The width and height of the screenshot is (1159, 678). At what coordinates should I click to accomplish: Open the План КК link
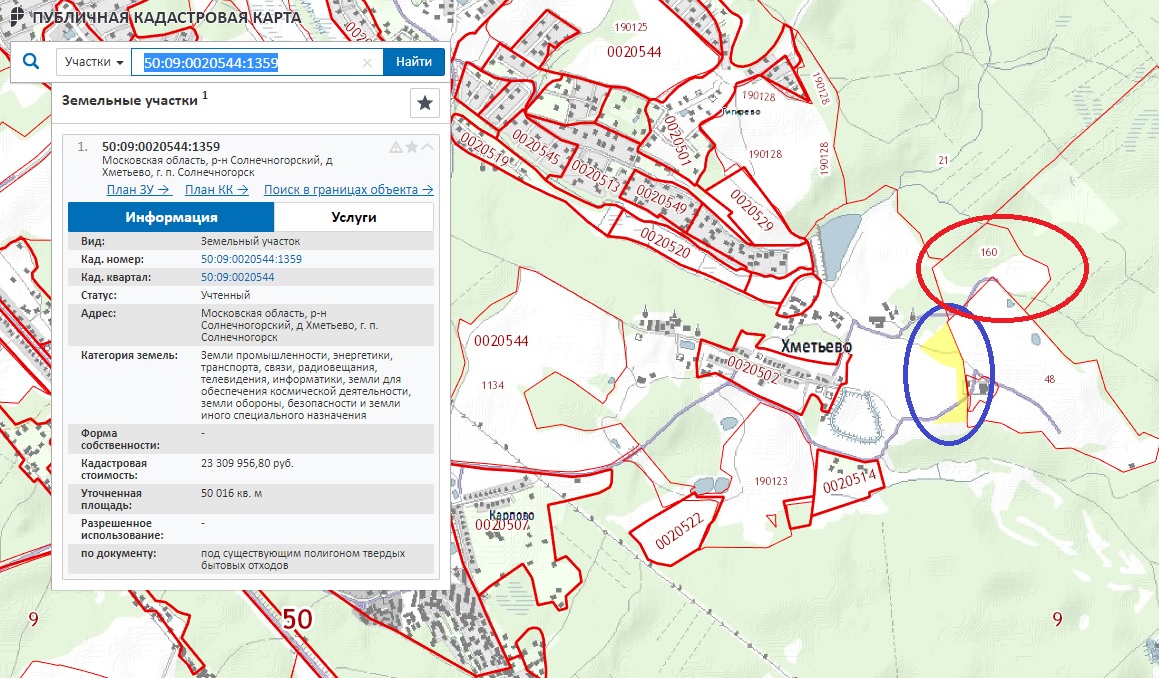tap(218, 190)
